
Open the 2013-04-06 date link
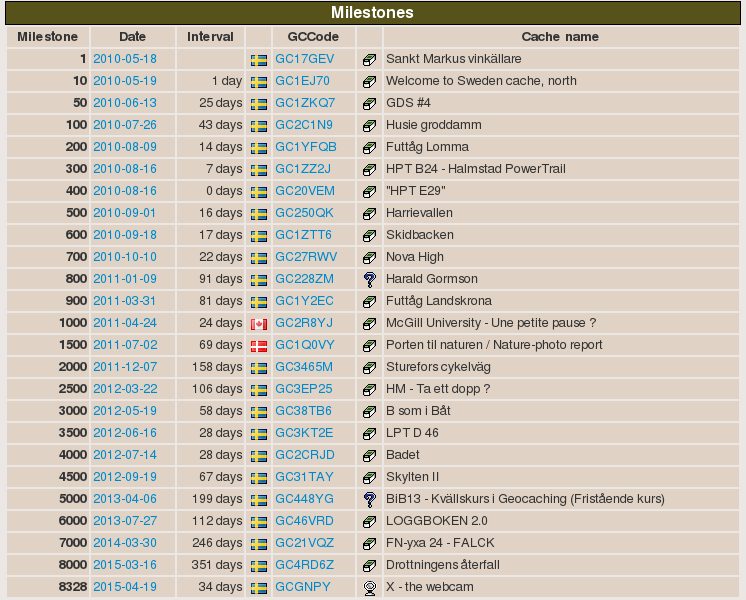coord(125,499)
